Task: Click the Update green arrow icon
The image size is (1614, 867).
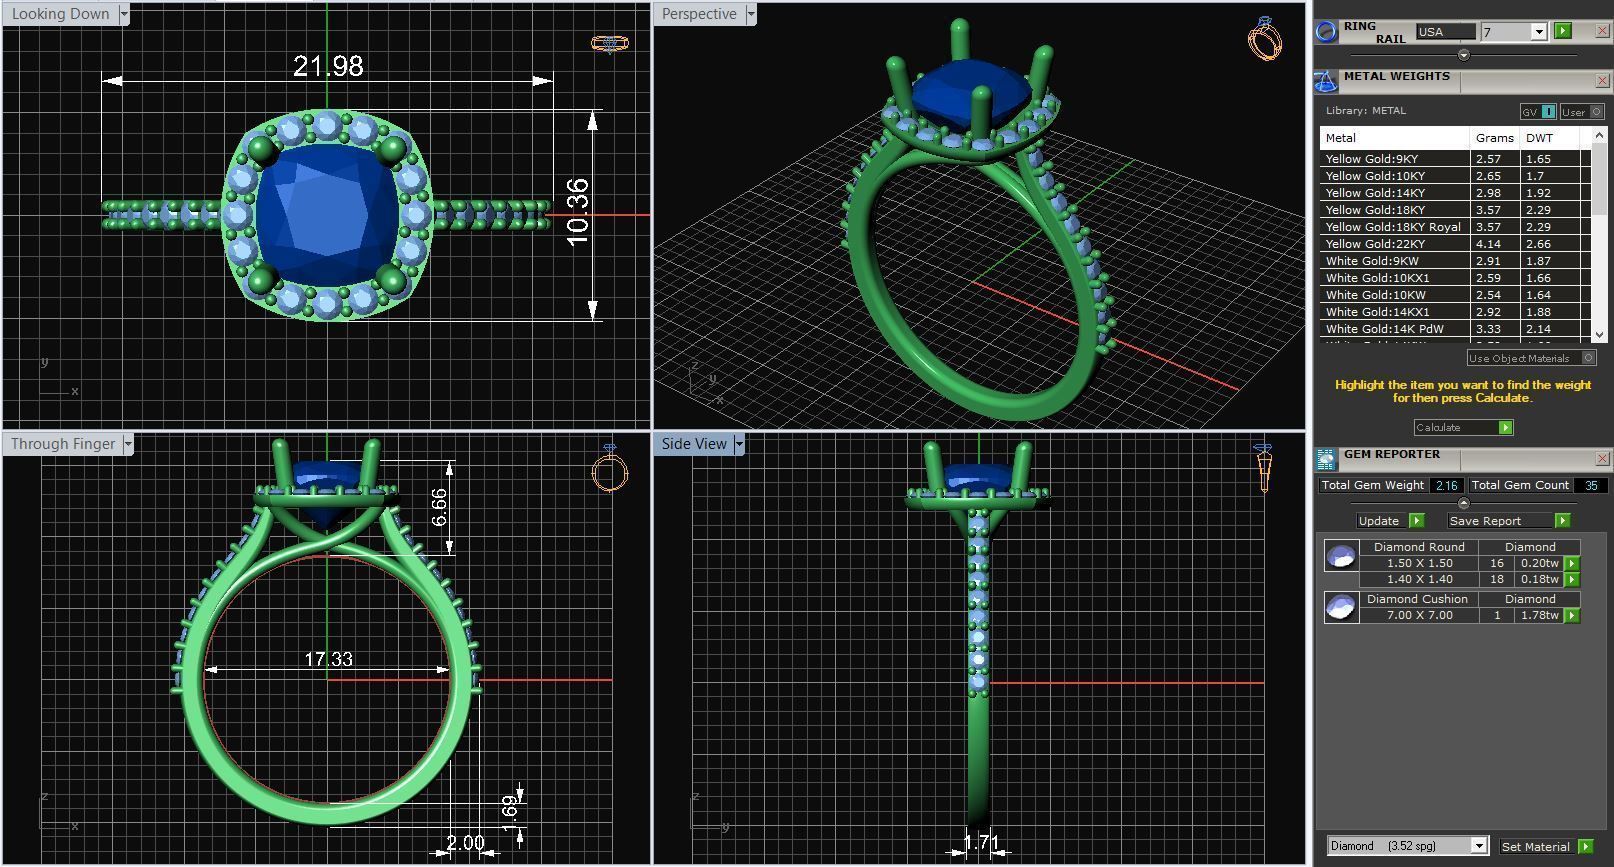Action: click(1416, 520)
